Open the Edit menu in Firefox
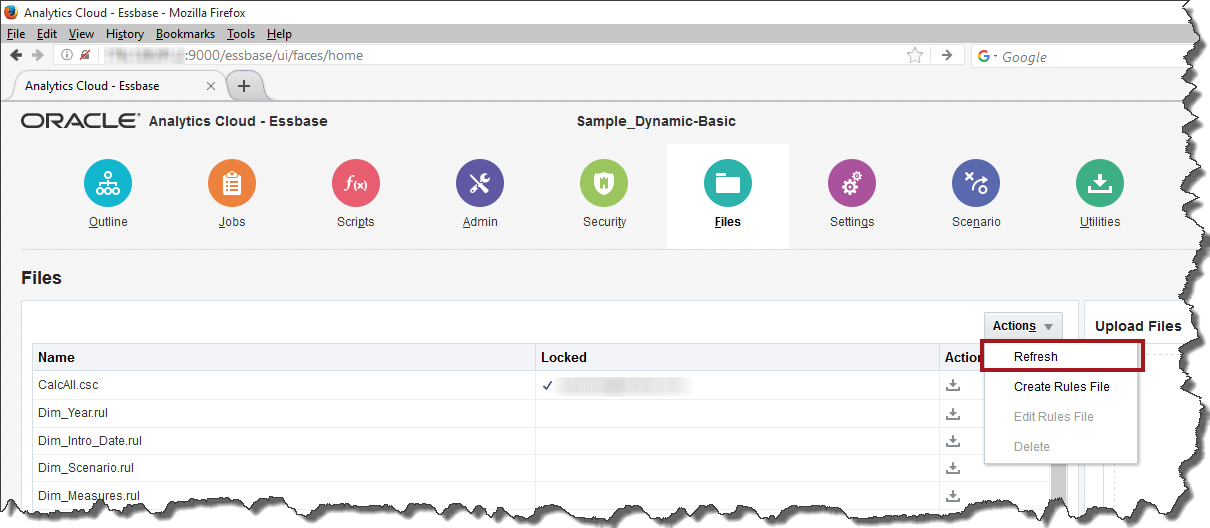1210x528 pixels. tap(47, 34)
